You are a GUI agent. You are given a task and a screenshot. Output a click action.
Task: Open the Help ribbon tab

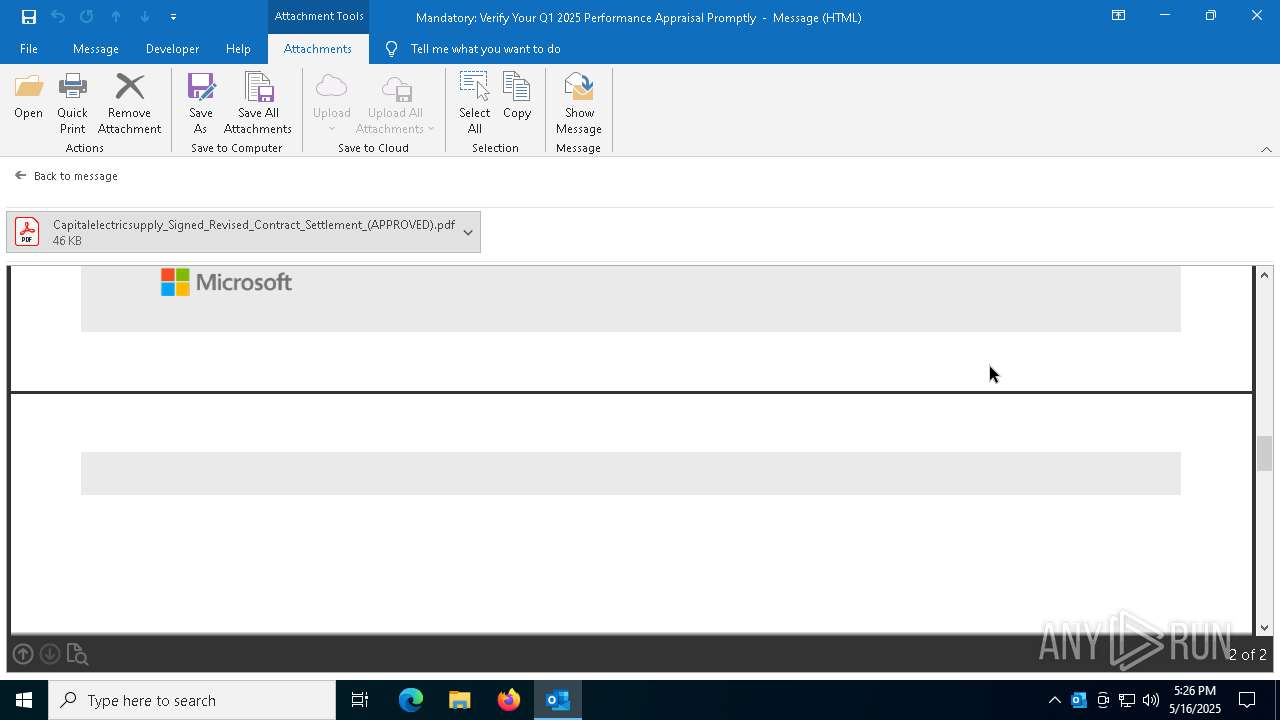[x=238, y=49]
